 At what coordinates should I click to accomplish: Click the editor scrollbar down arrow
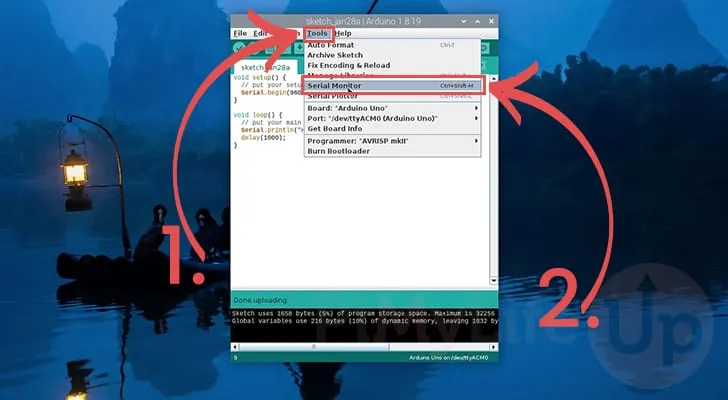click(x=494, y=281)
